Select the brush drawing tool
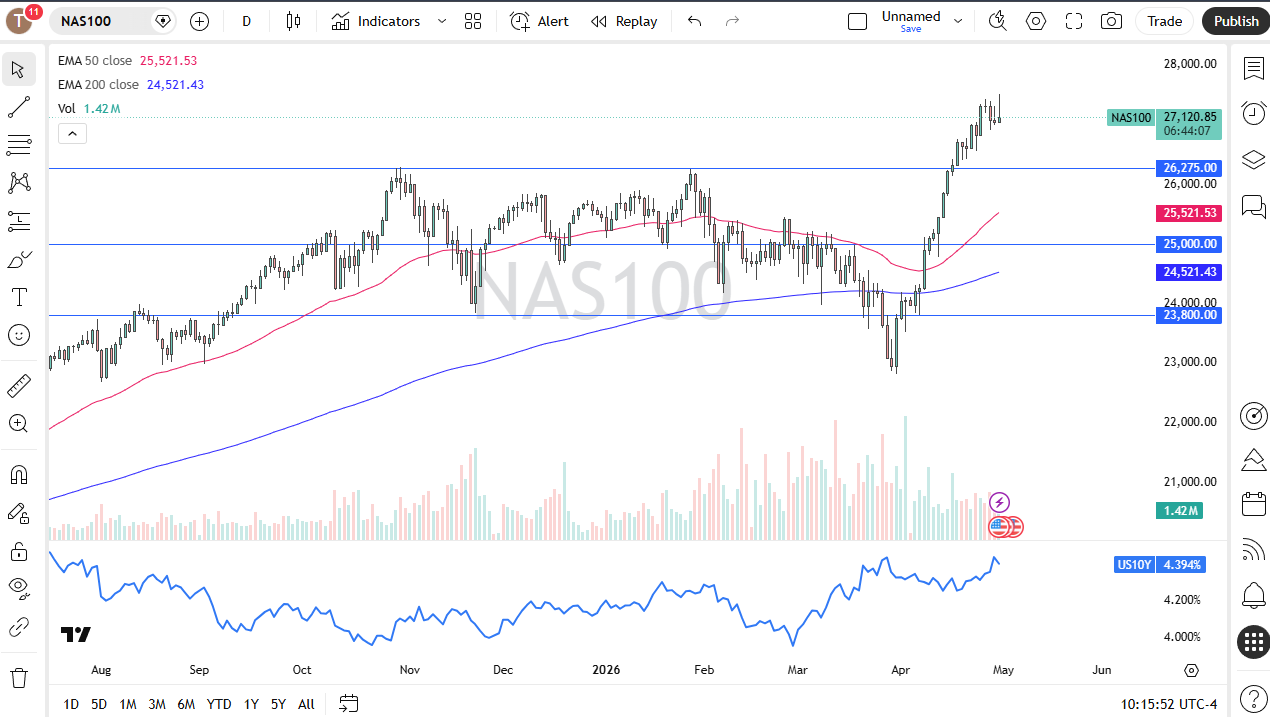 click(18, 260)
